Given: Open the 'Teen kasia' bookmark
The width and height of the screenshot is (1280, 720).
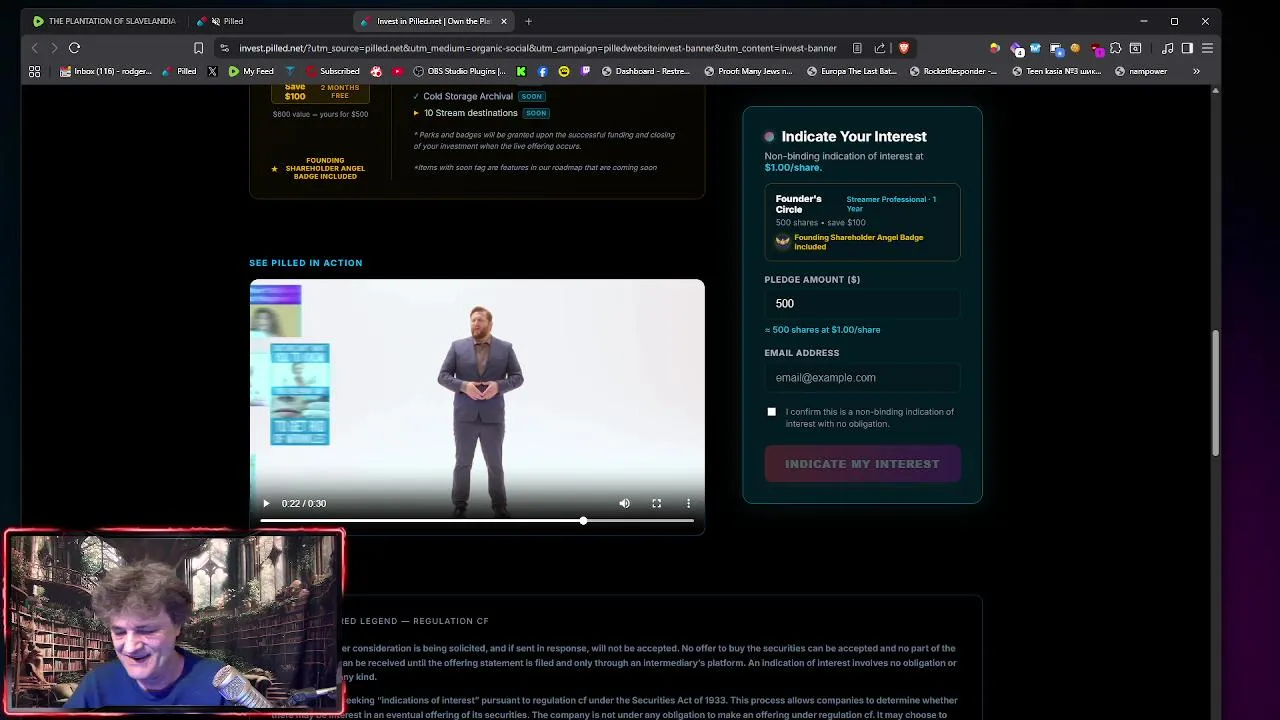Looking at the screenshot, I should point(1057,71).
